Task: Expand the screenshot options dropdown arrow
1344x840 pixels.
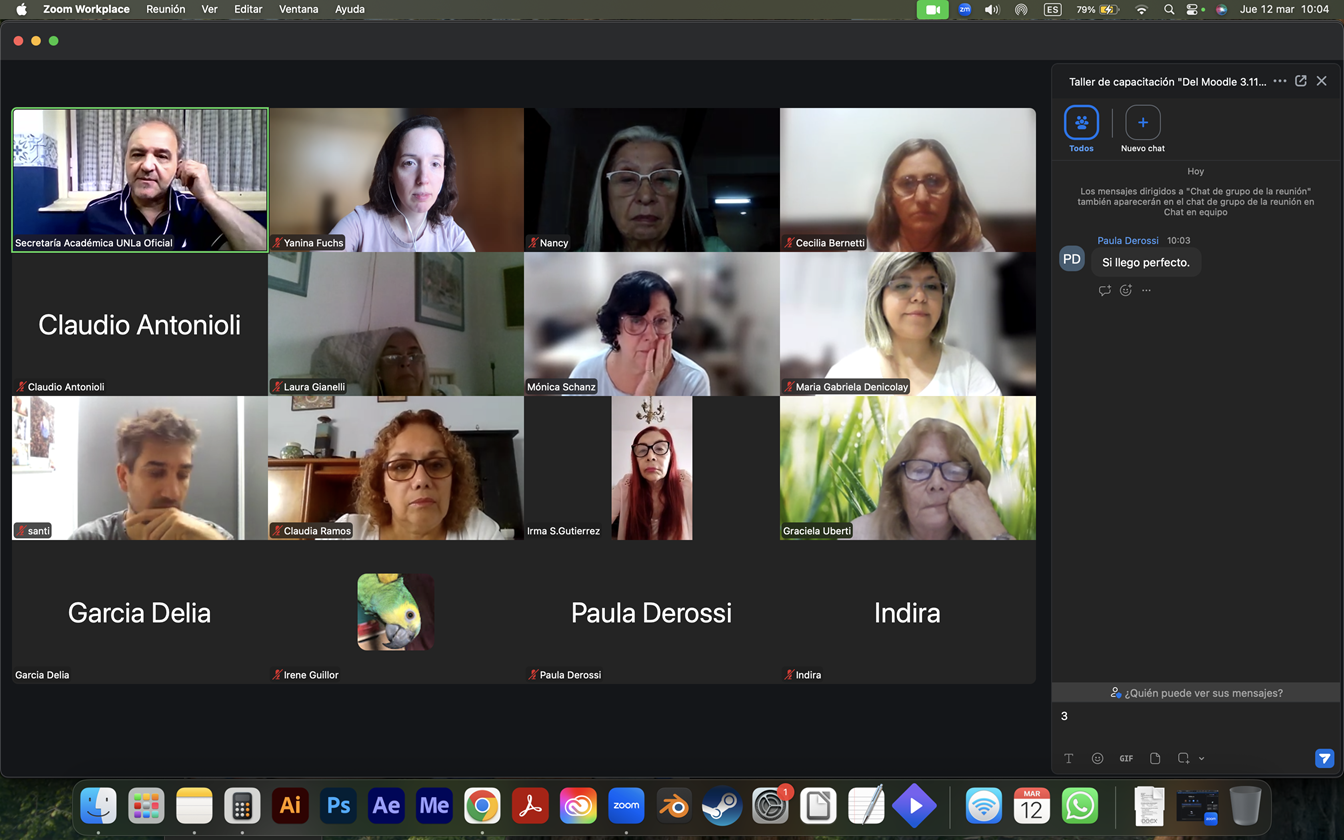Action: click(1202, 759)
